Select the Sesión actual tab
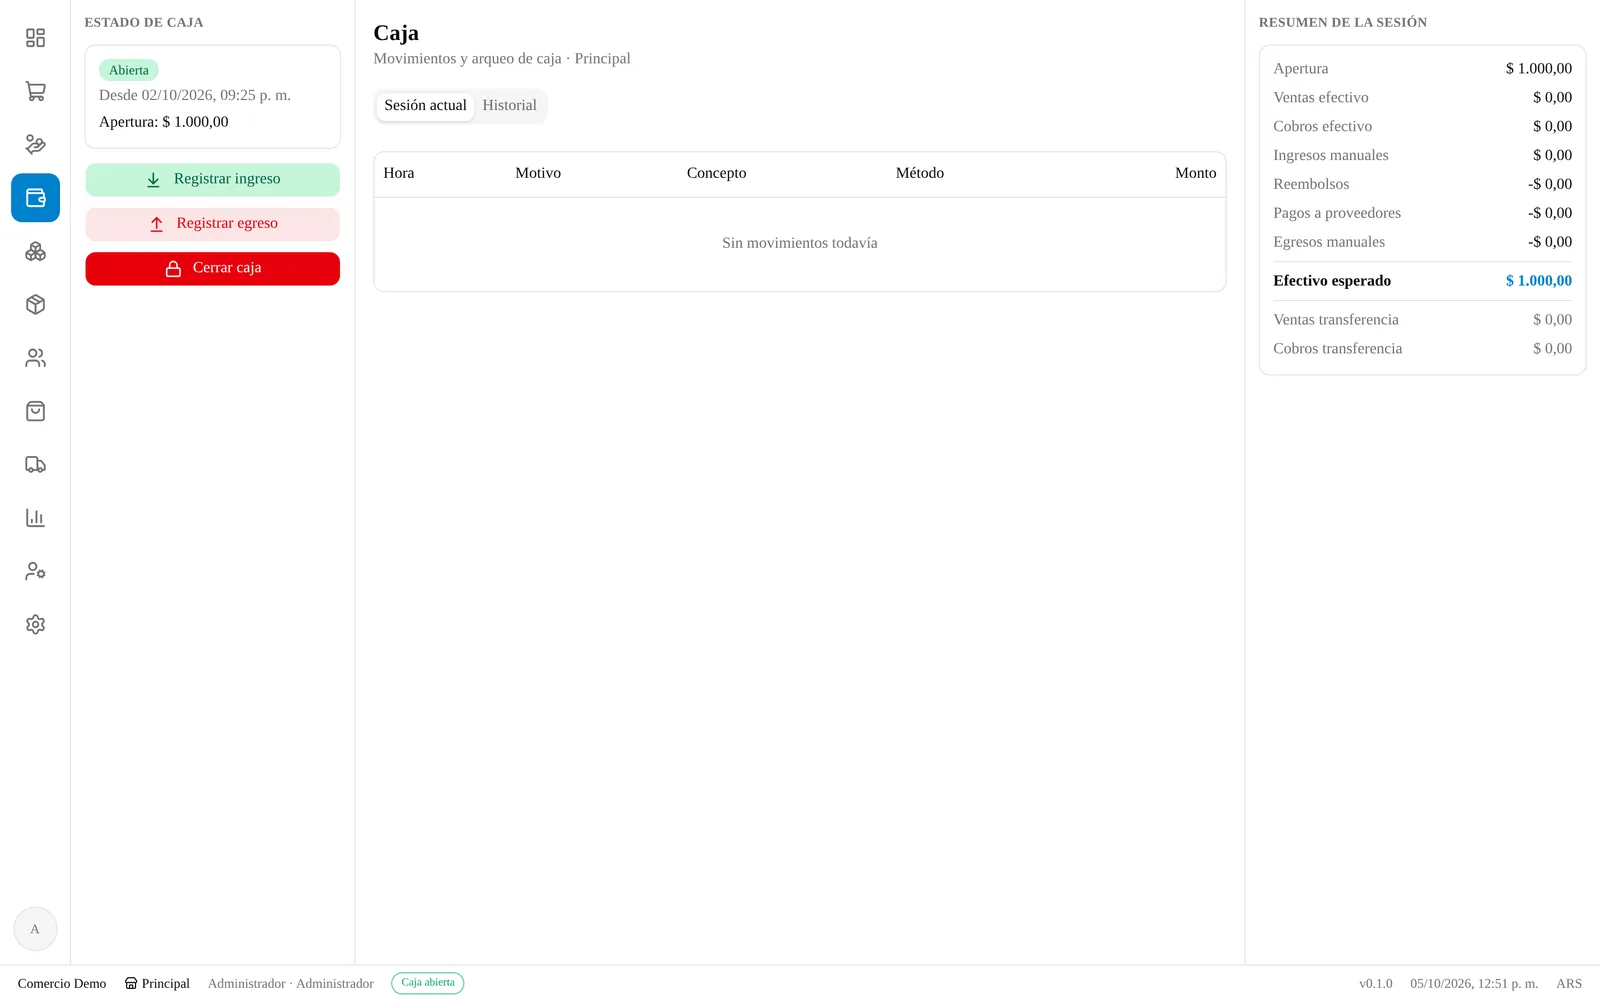The image size is (1600, 1000). coord(425,105)
